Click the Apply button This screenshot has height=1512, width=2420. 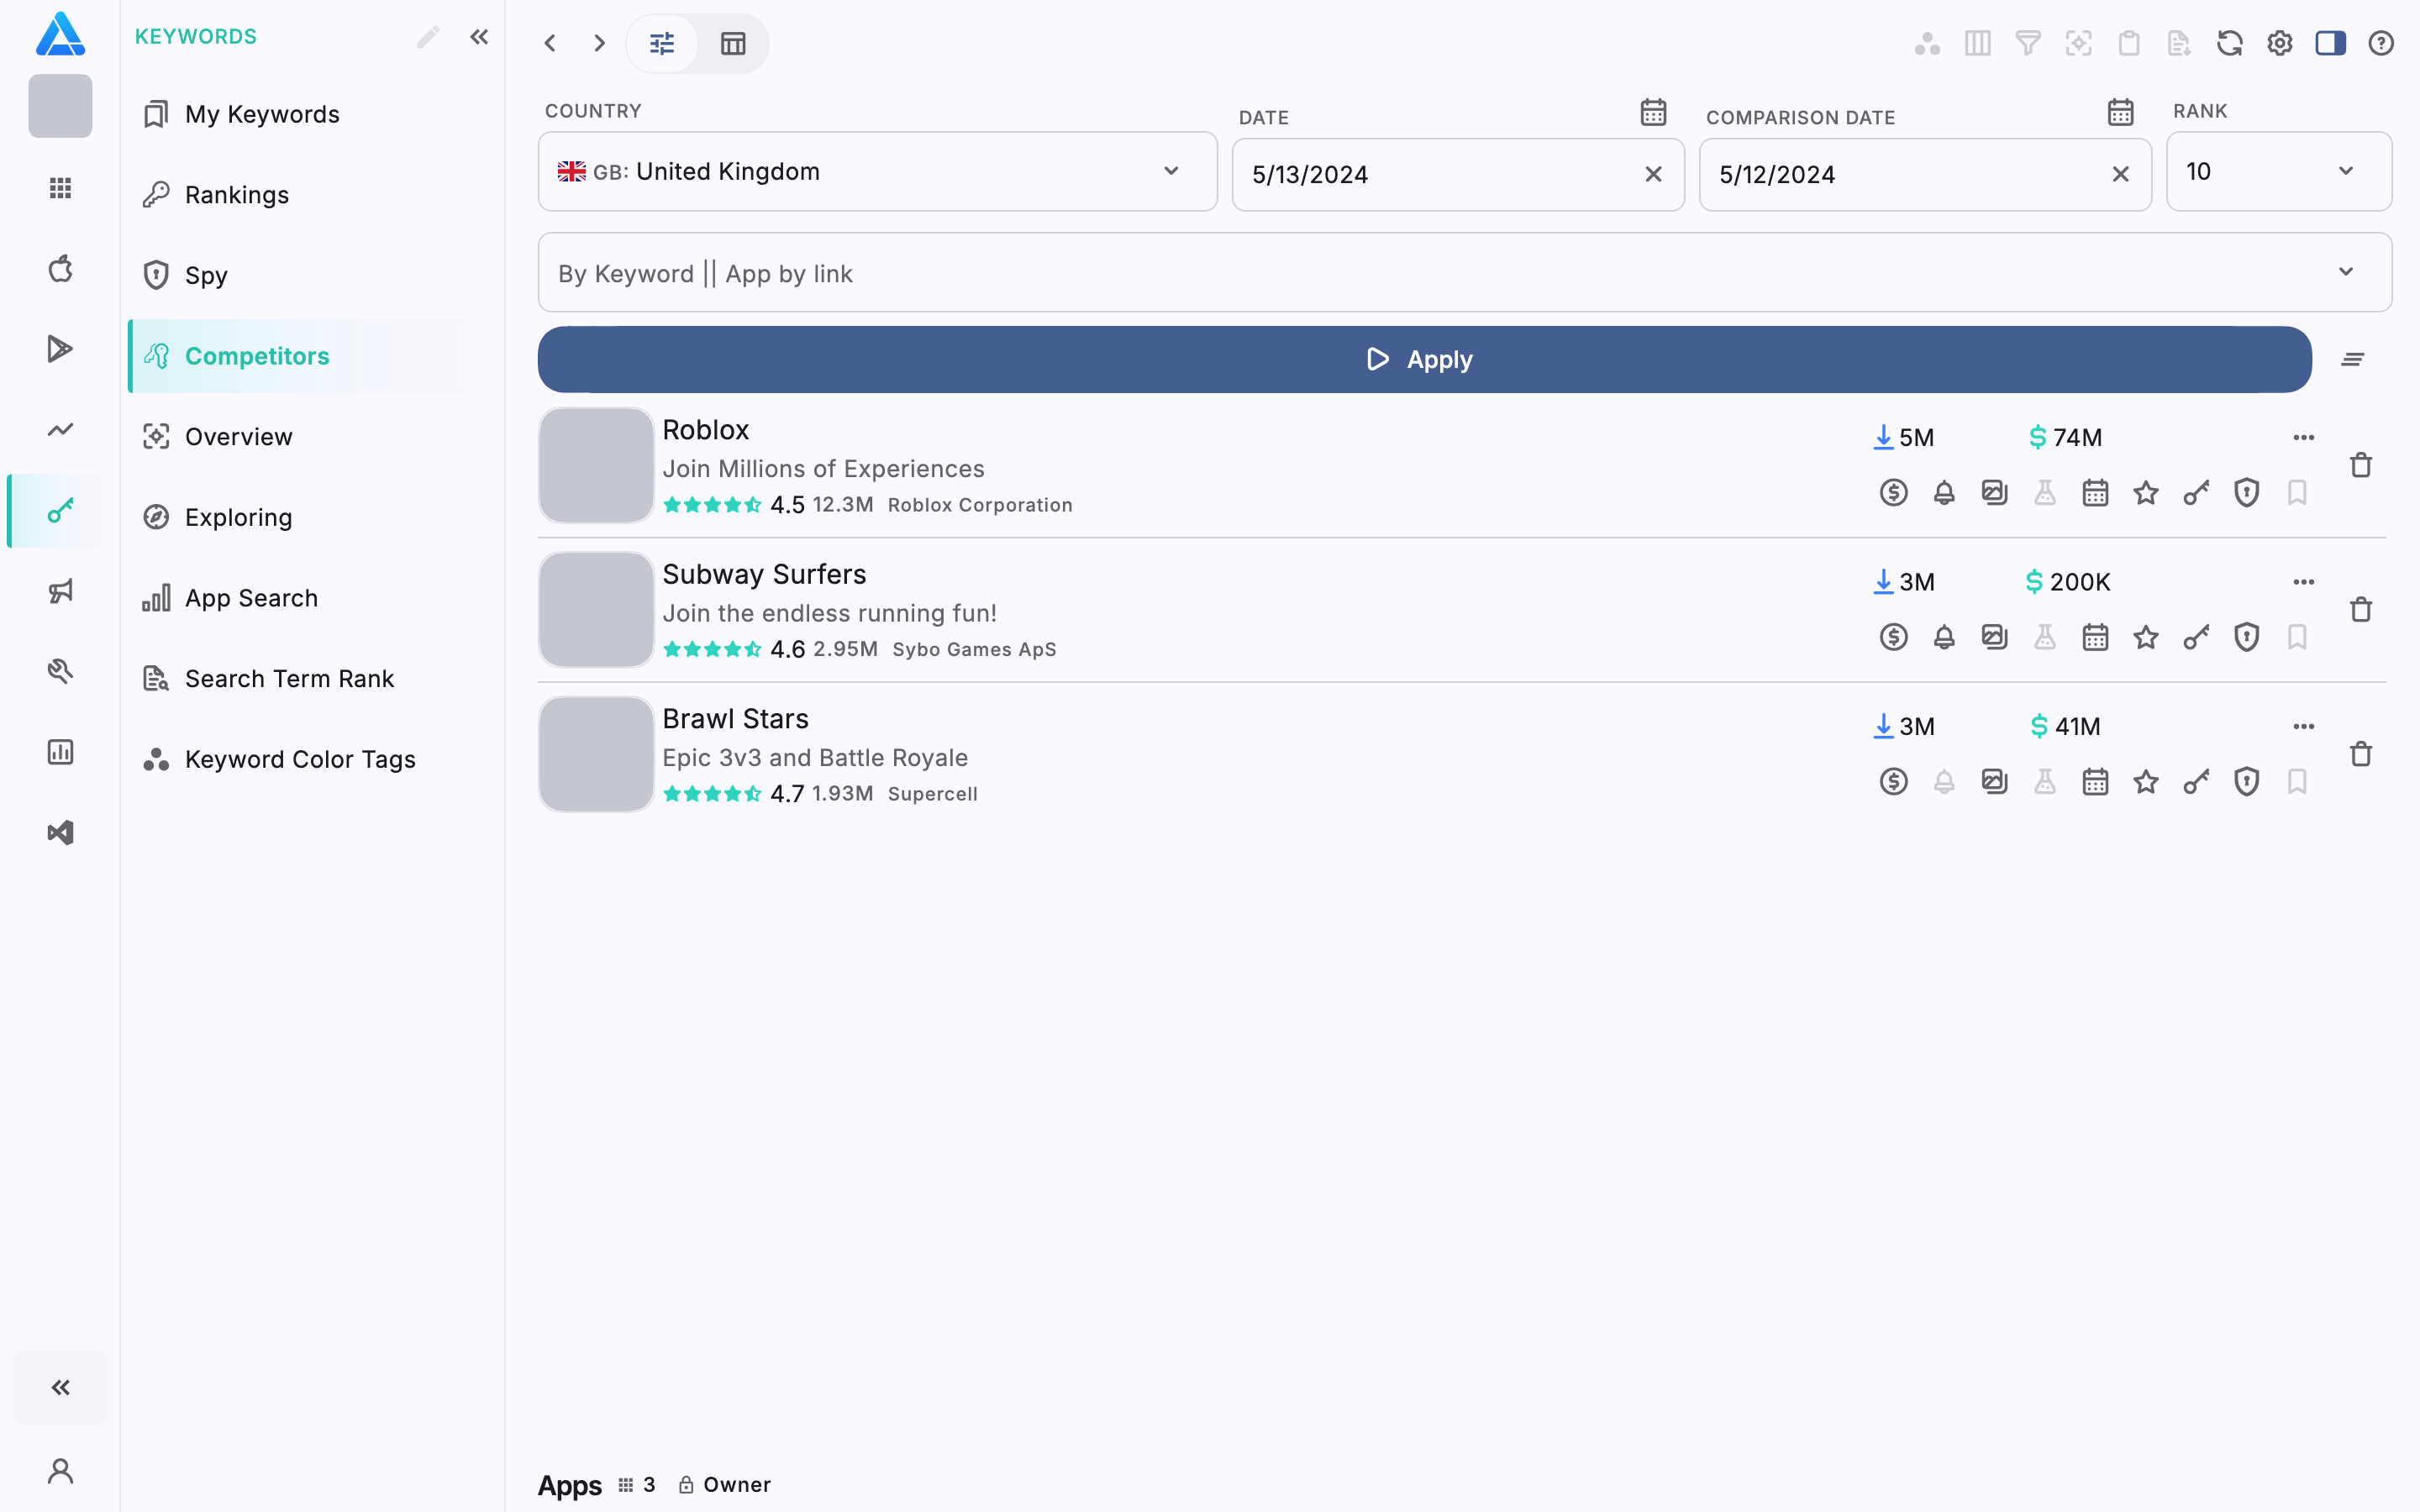1425,359
